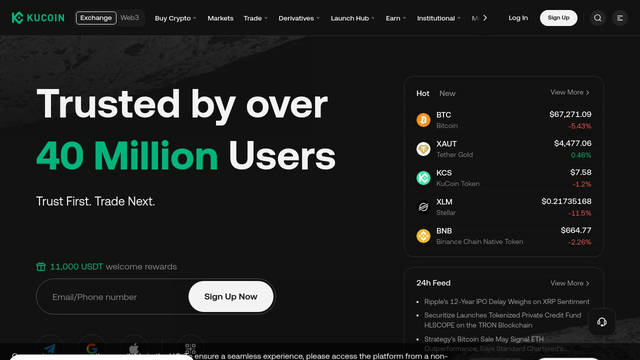Open View More in 24h Feed

[x=570, y=283]
